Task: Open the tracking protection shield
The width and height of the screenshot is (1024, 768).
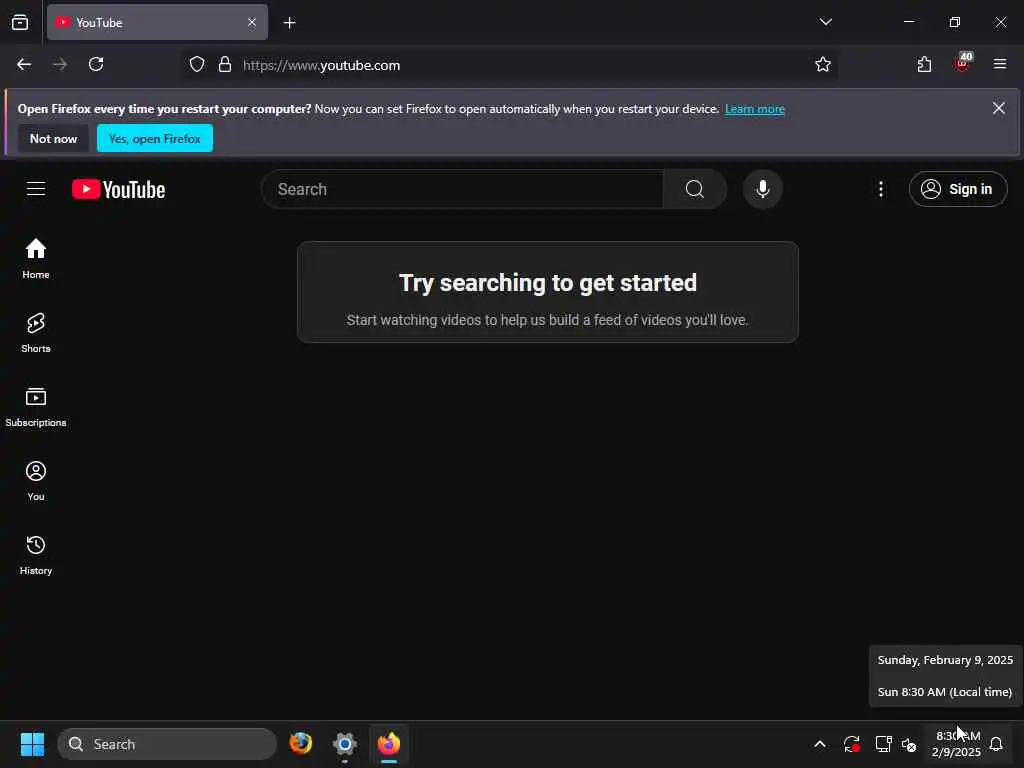Action: [197, 65]
